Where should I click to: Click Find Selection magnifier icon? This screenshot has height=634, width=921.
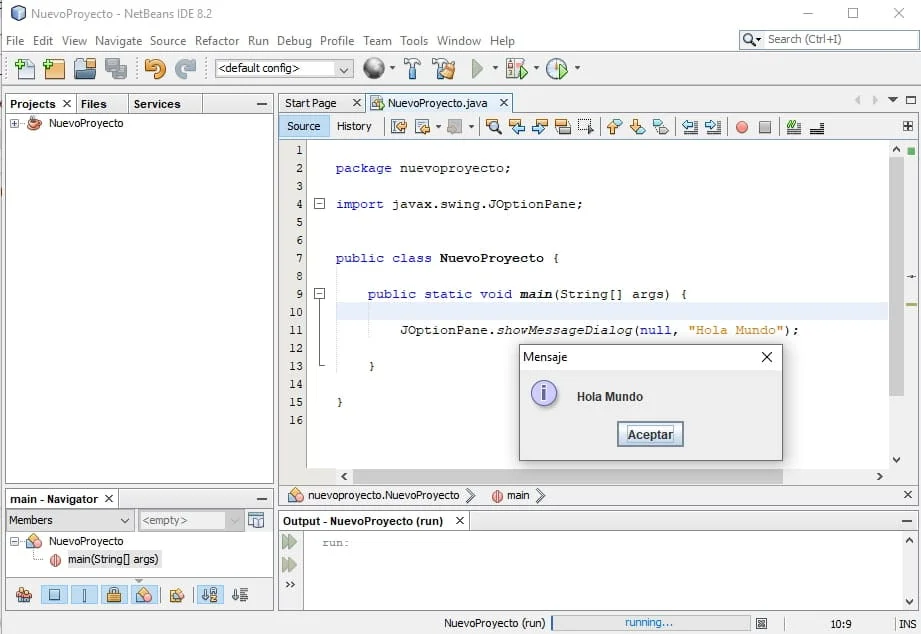click(493, 126)
